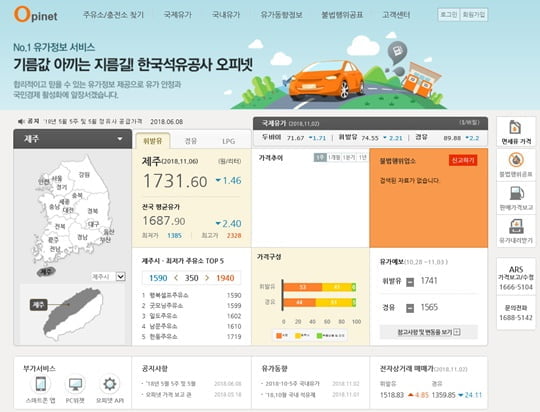Screen dimensions: 540x412
Task: Click the gray minus icon next to 1741
Action: click(x=410, y=282)
